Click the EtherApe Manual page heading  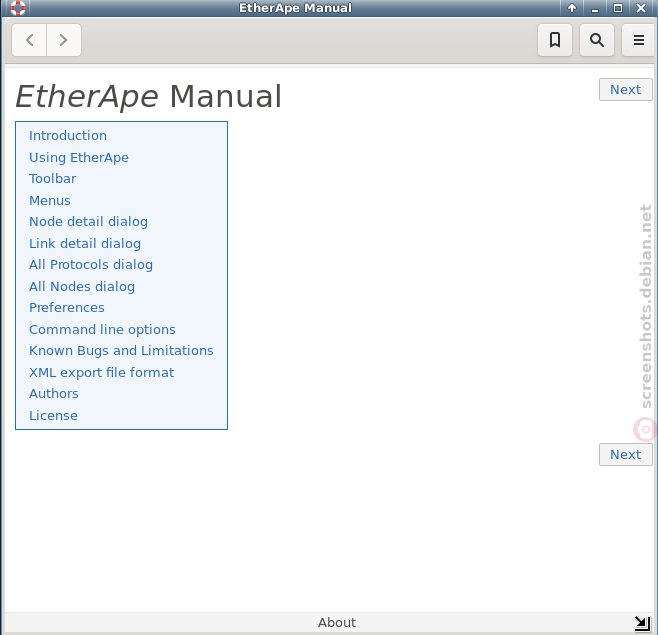149,97
